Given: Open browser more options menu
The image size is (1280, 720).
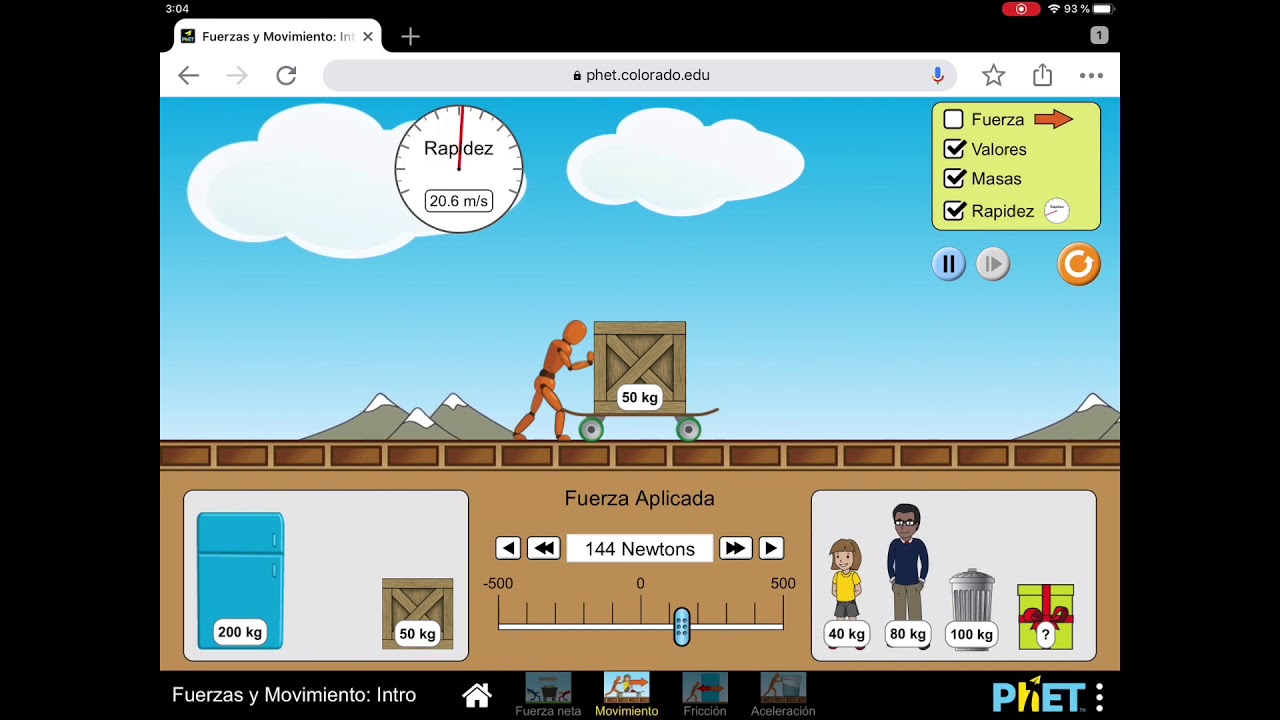Looking at the screenshot, I should [x=1091, y=75].
